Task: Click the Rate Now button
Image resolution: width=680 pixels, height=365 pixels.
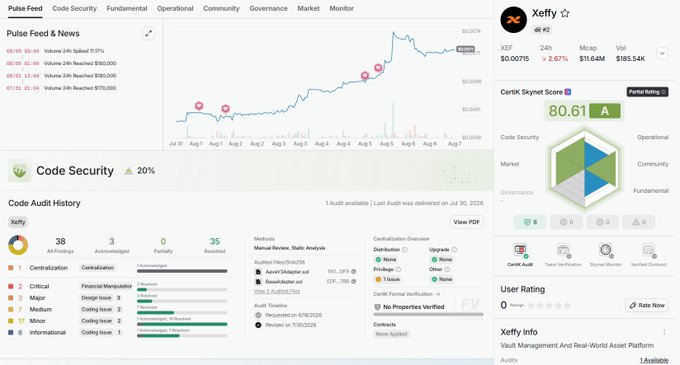Action: 647,305
